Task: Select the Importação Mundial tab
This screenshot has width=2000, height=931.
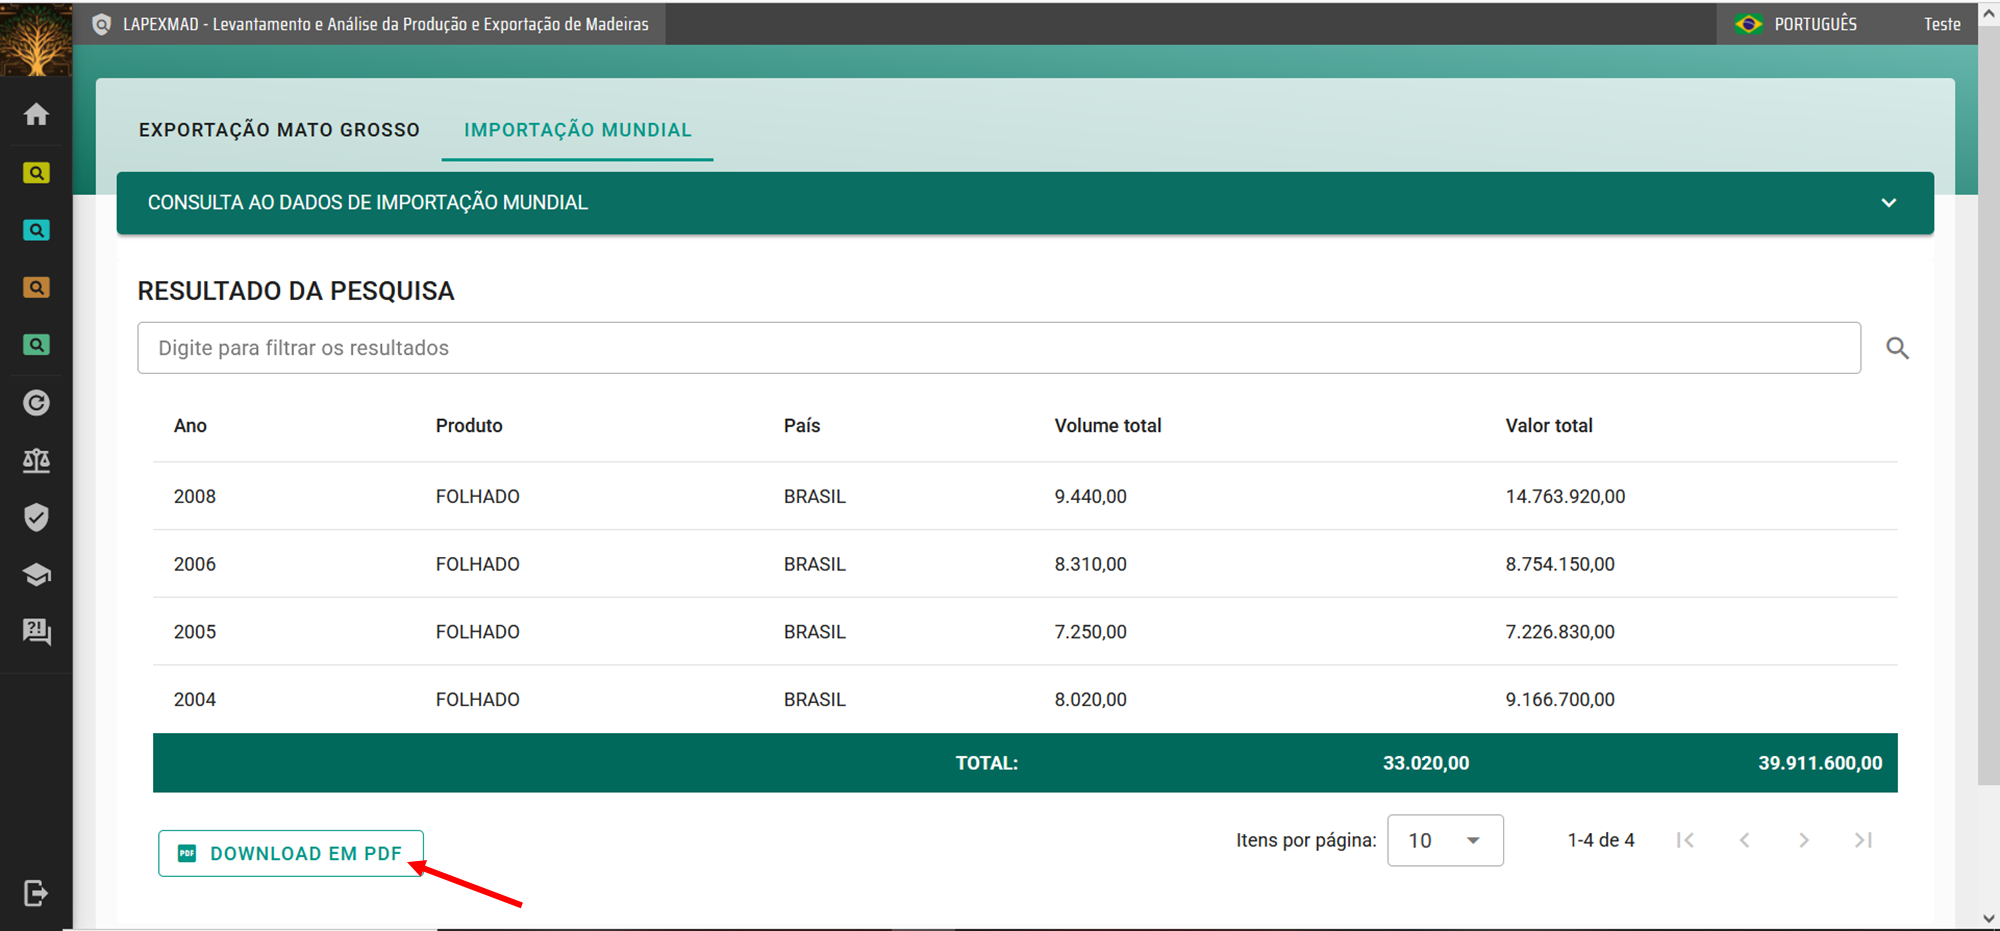Action: click(577, 130)
